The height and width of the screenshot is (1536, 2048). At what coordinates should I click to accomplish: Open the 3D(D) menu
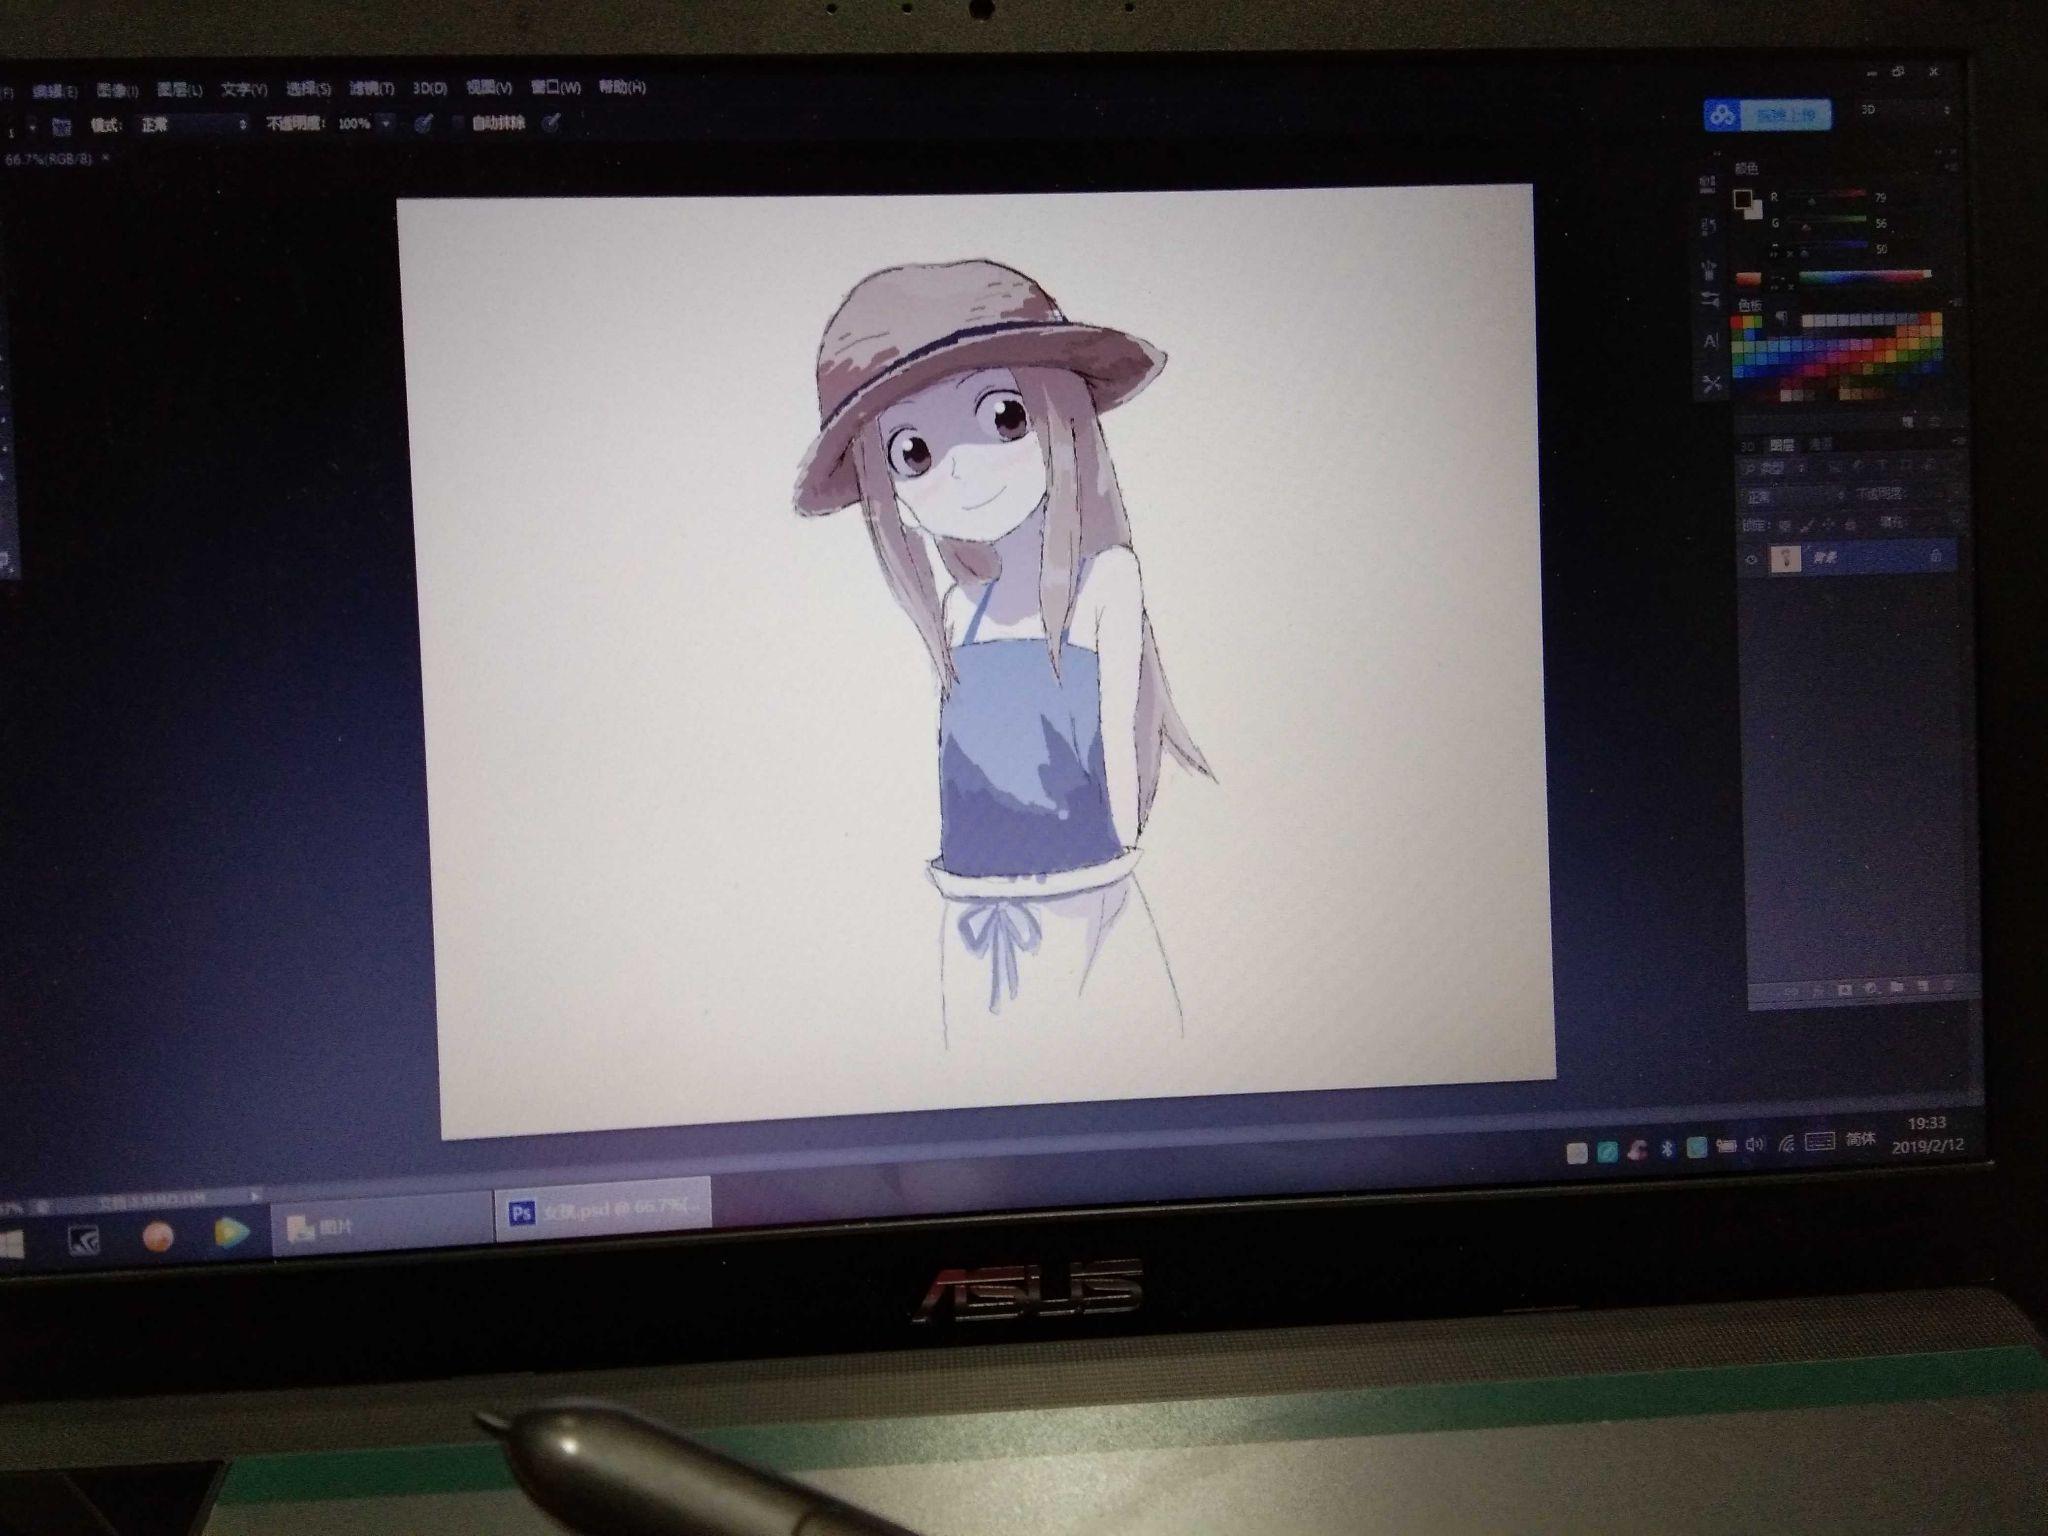[430, 88]
